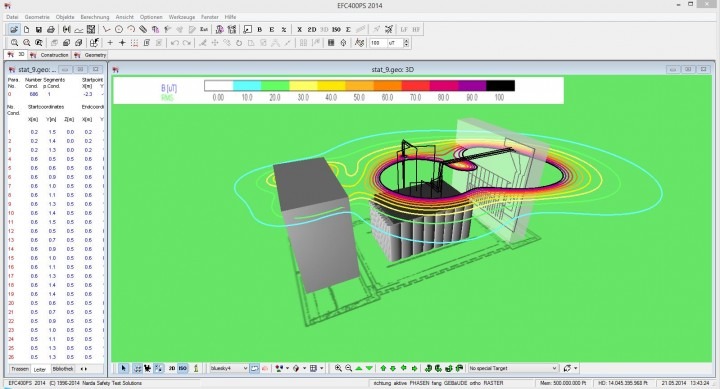Click the Sigma sum icon in the toolbar
720x389 pixels.
[x=348, y=29]
